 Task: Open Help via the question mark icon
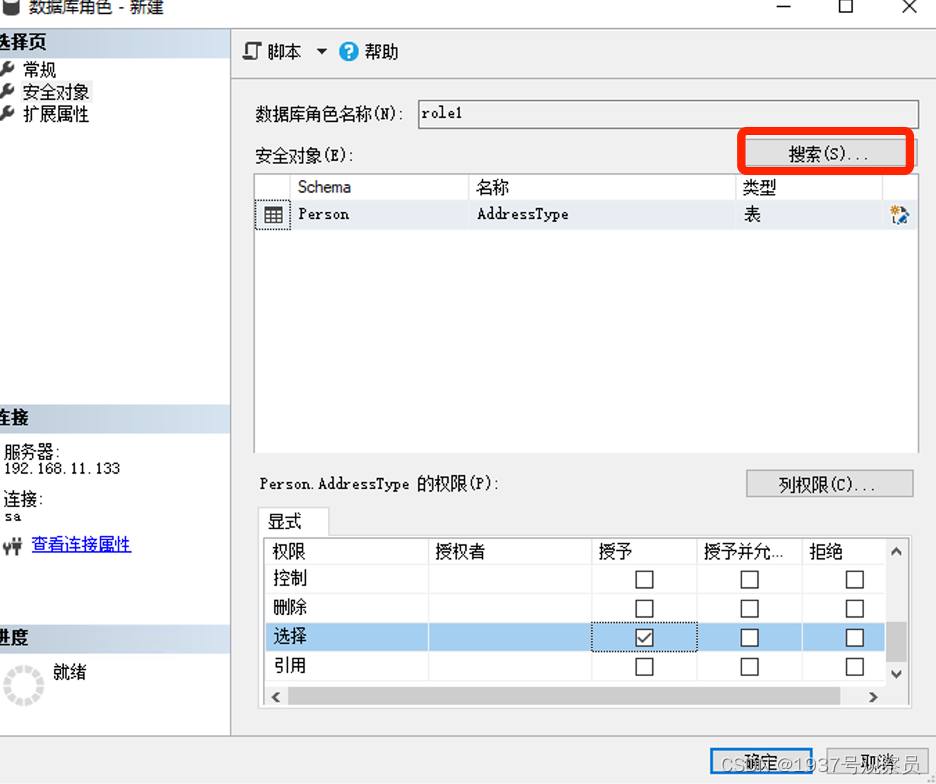click(348, 52)
